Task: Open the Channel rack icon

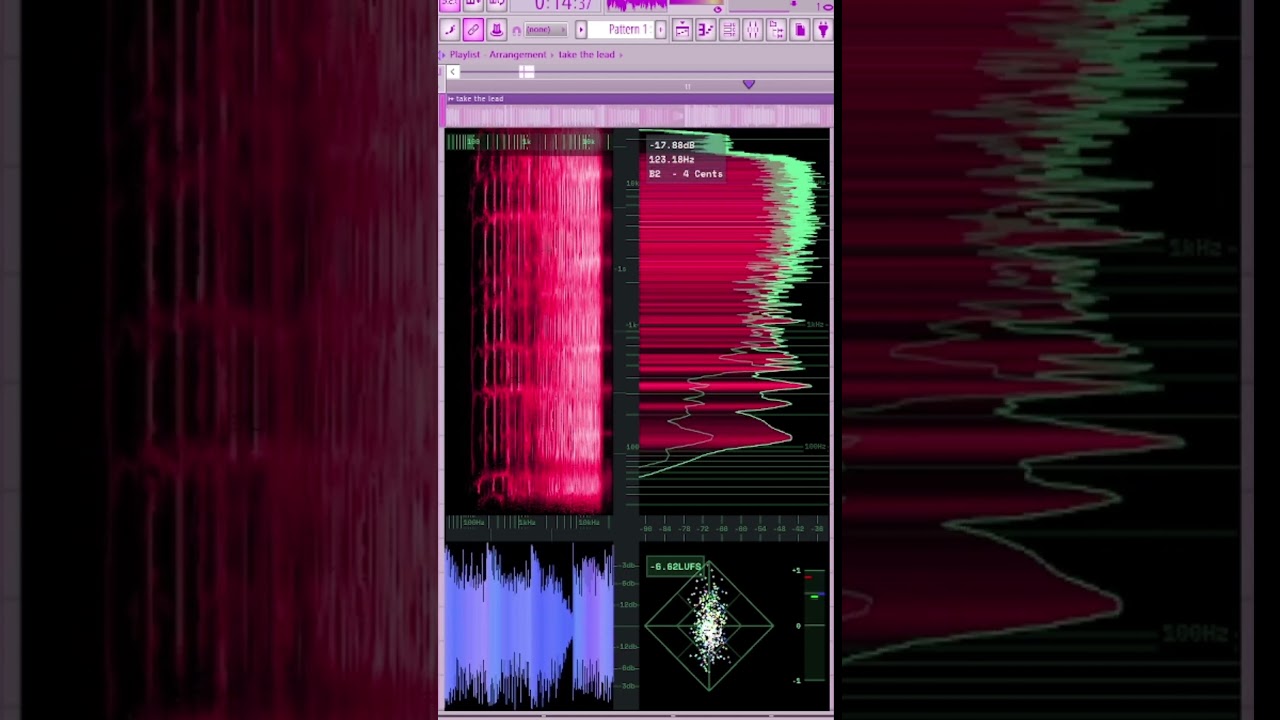Action: pyautogui.click(x=729, y=30)
